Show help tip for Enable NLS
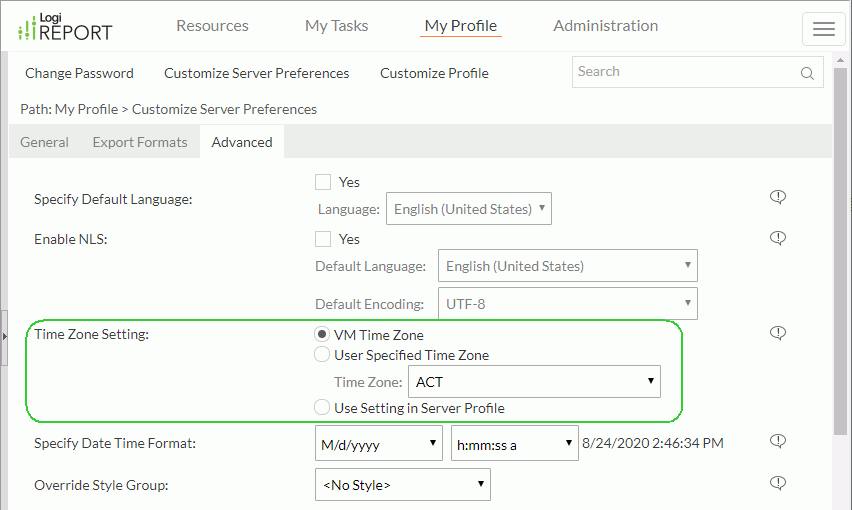 (x=778, y=238)
